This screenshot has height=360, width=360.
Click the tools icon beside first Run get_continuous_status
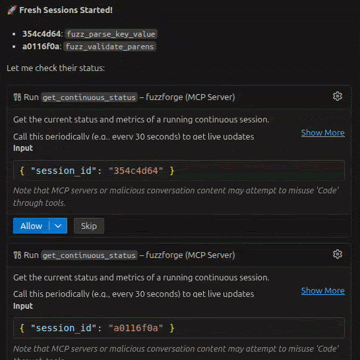17,97
